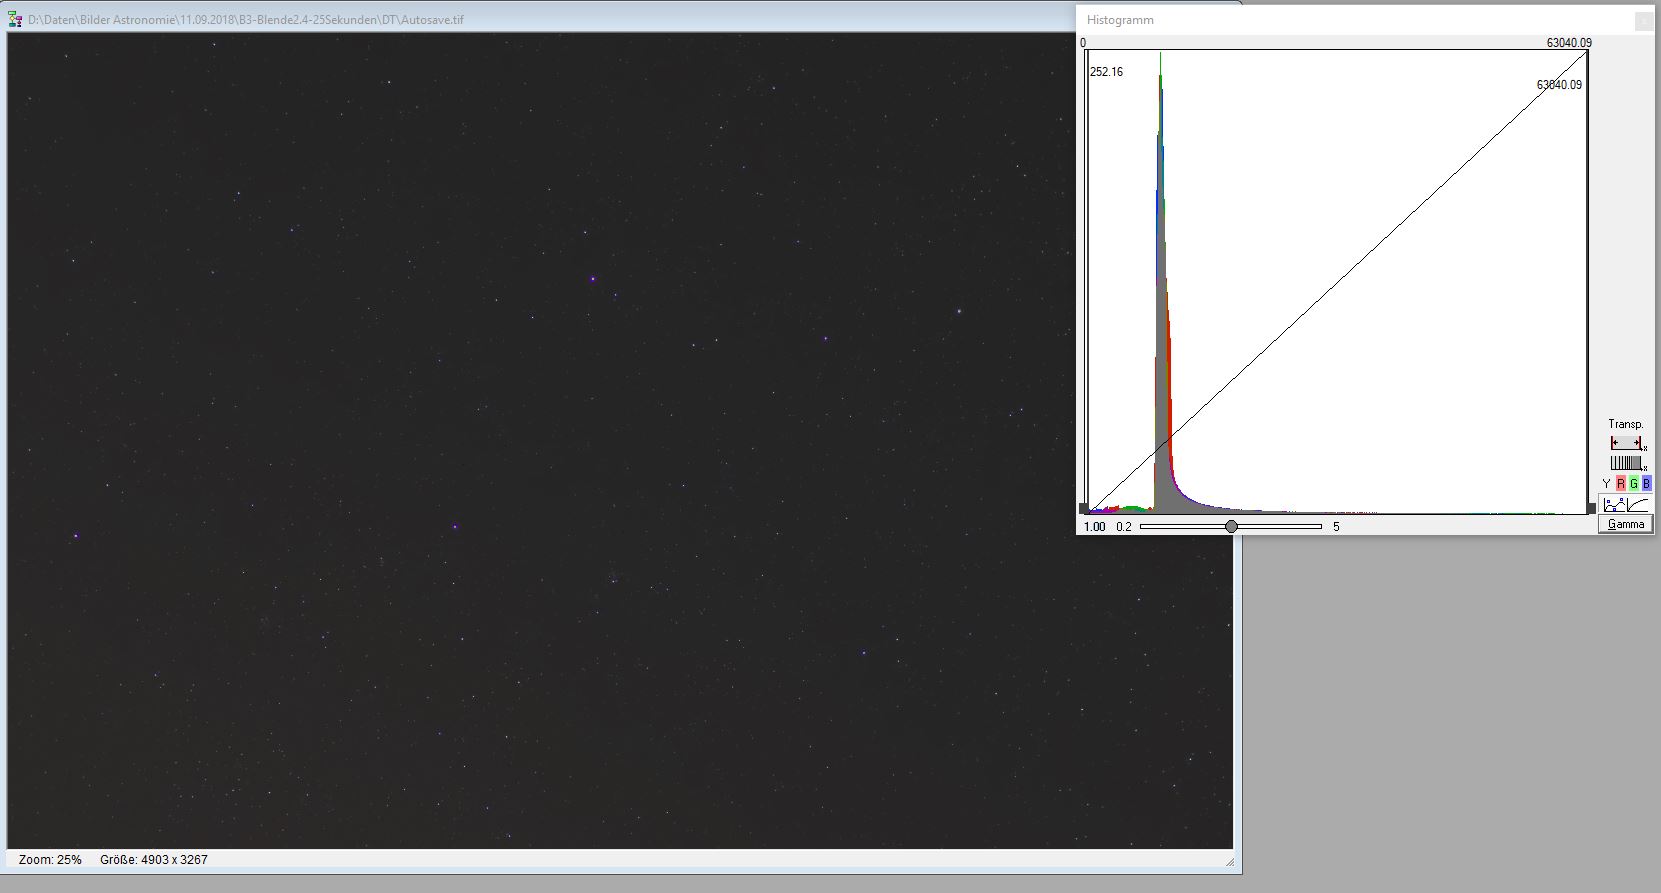Click the Fitswork app icon in title bar
Image resolution: width=1661 pixels, height=893 pixels.
(x=15, y=19)
